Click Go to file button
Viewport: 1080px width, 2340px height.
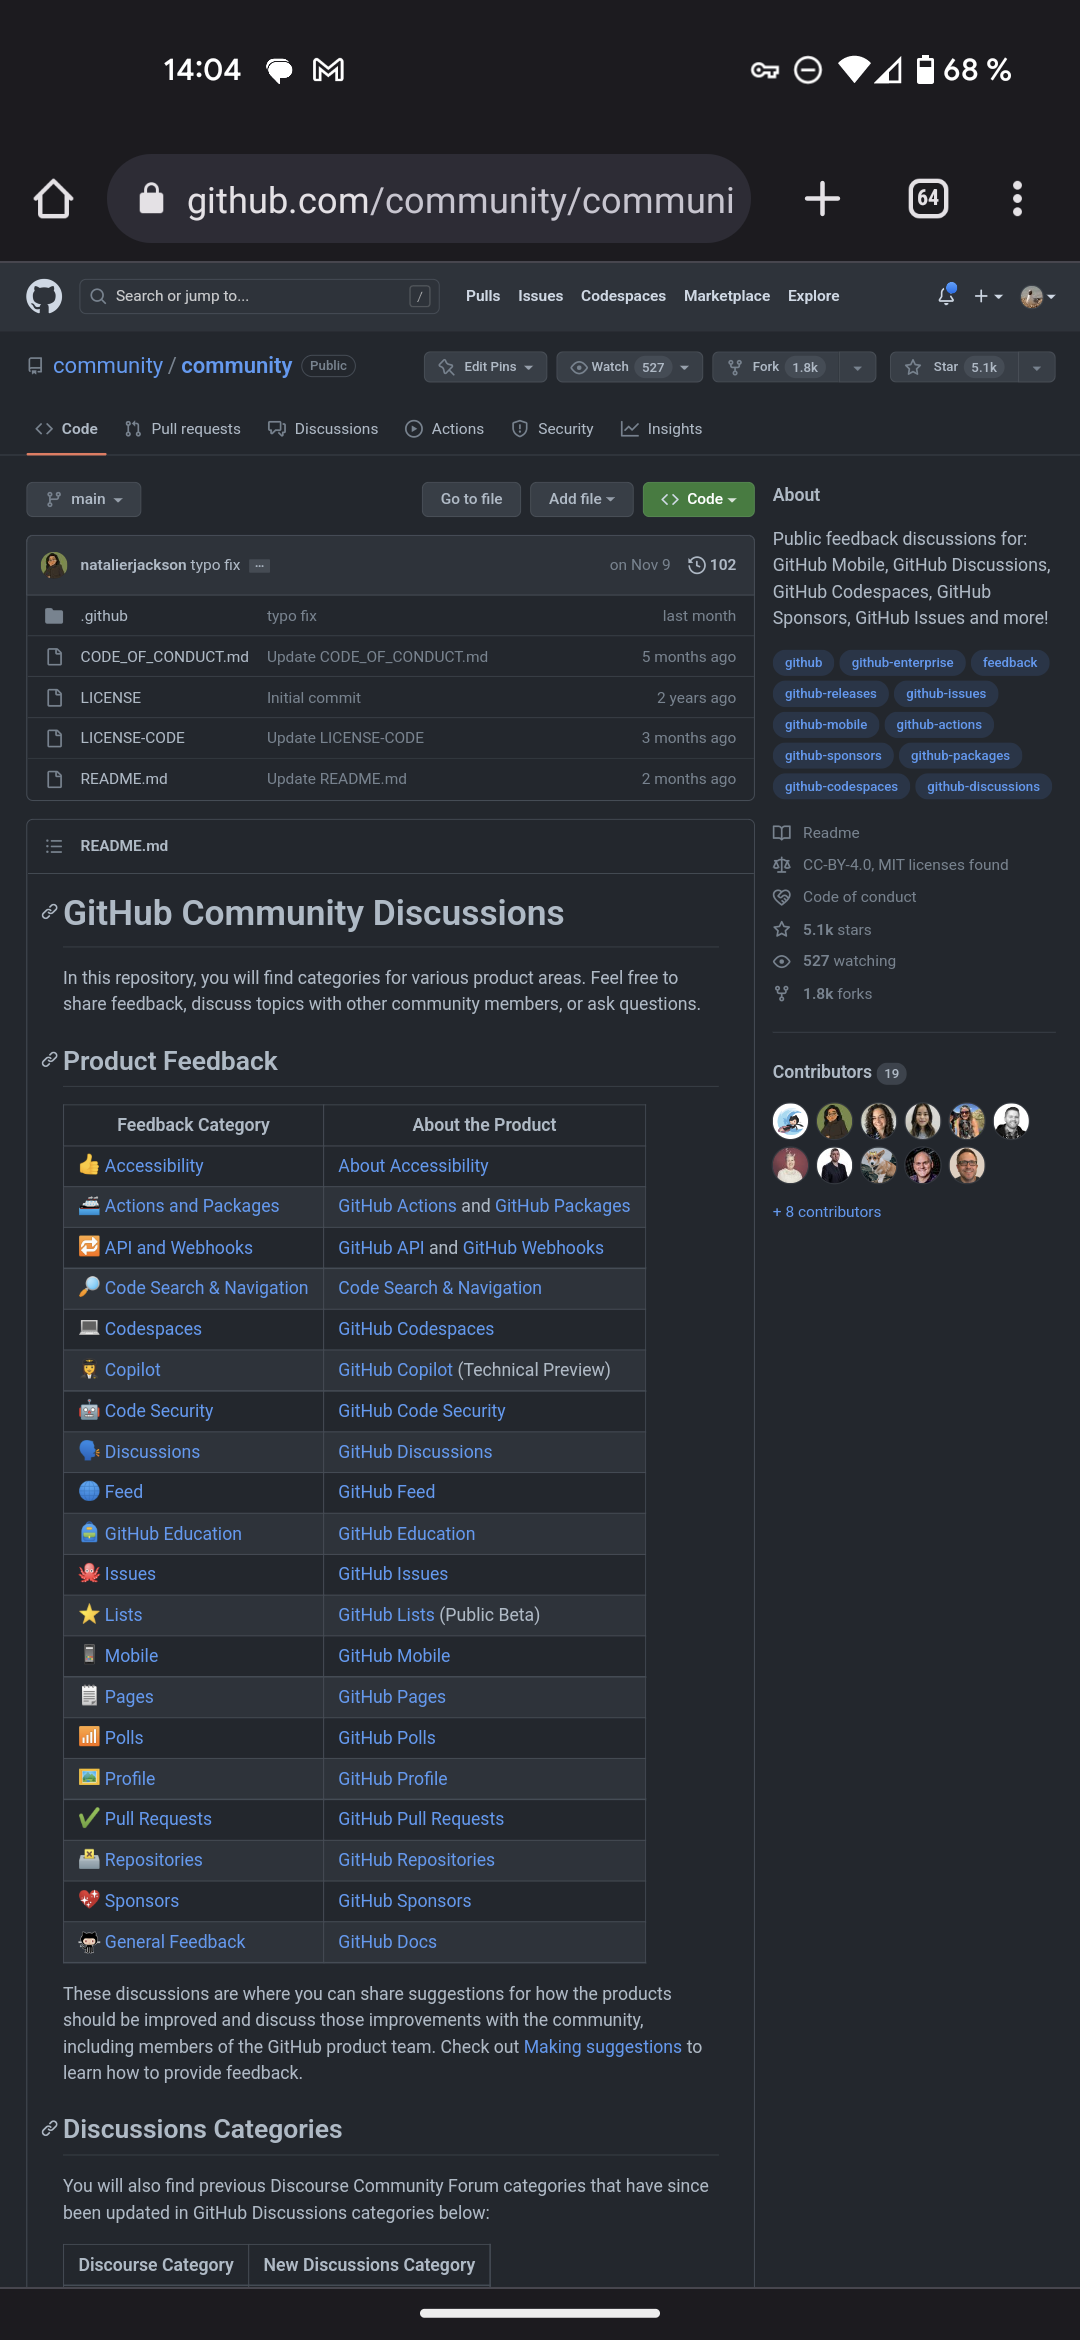click(471, 499)
